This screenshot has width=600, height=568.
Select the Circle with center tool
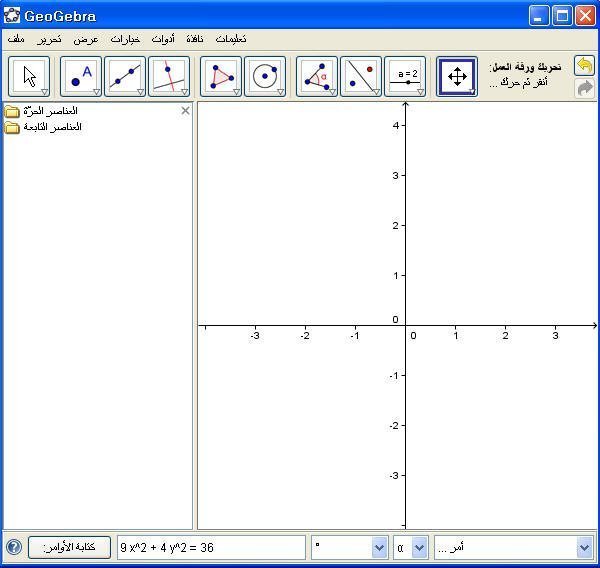pyautogui.click(x=265, y=77)
